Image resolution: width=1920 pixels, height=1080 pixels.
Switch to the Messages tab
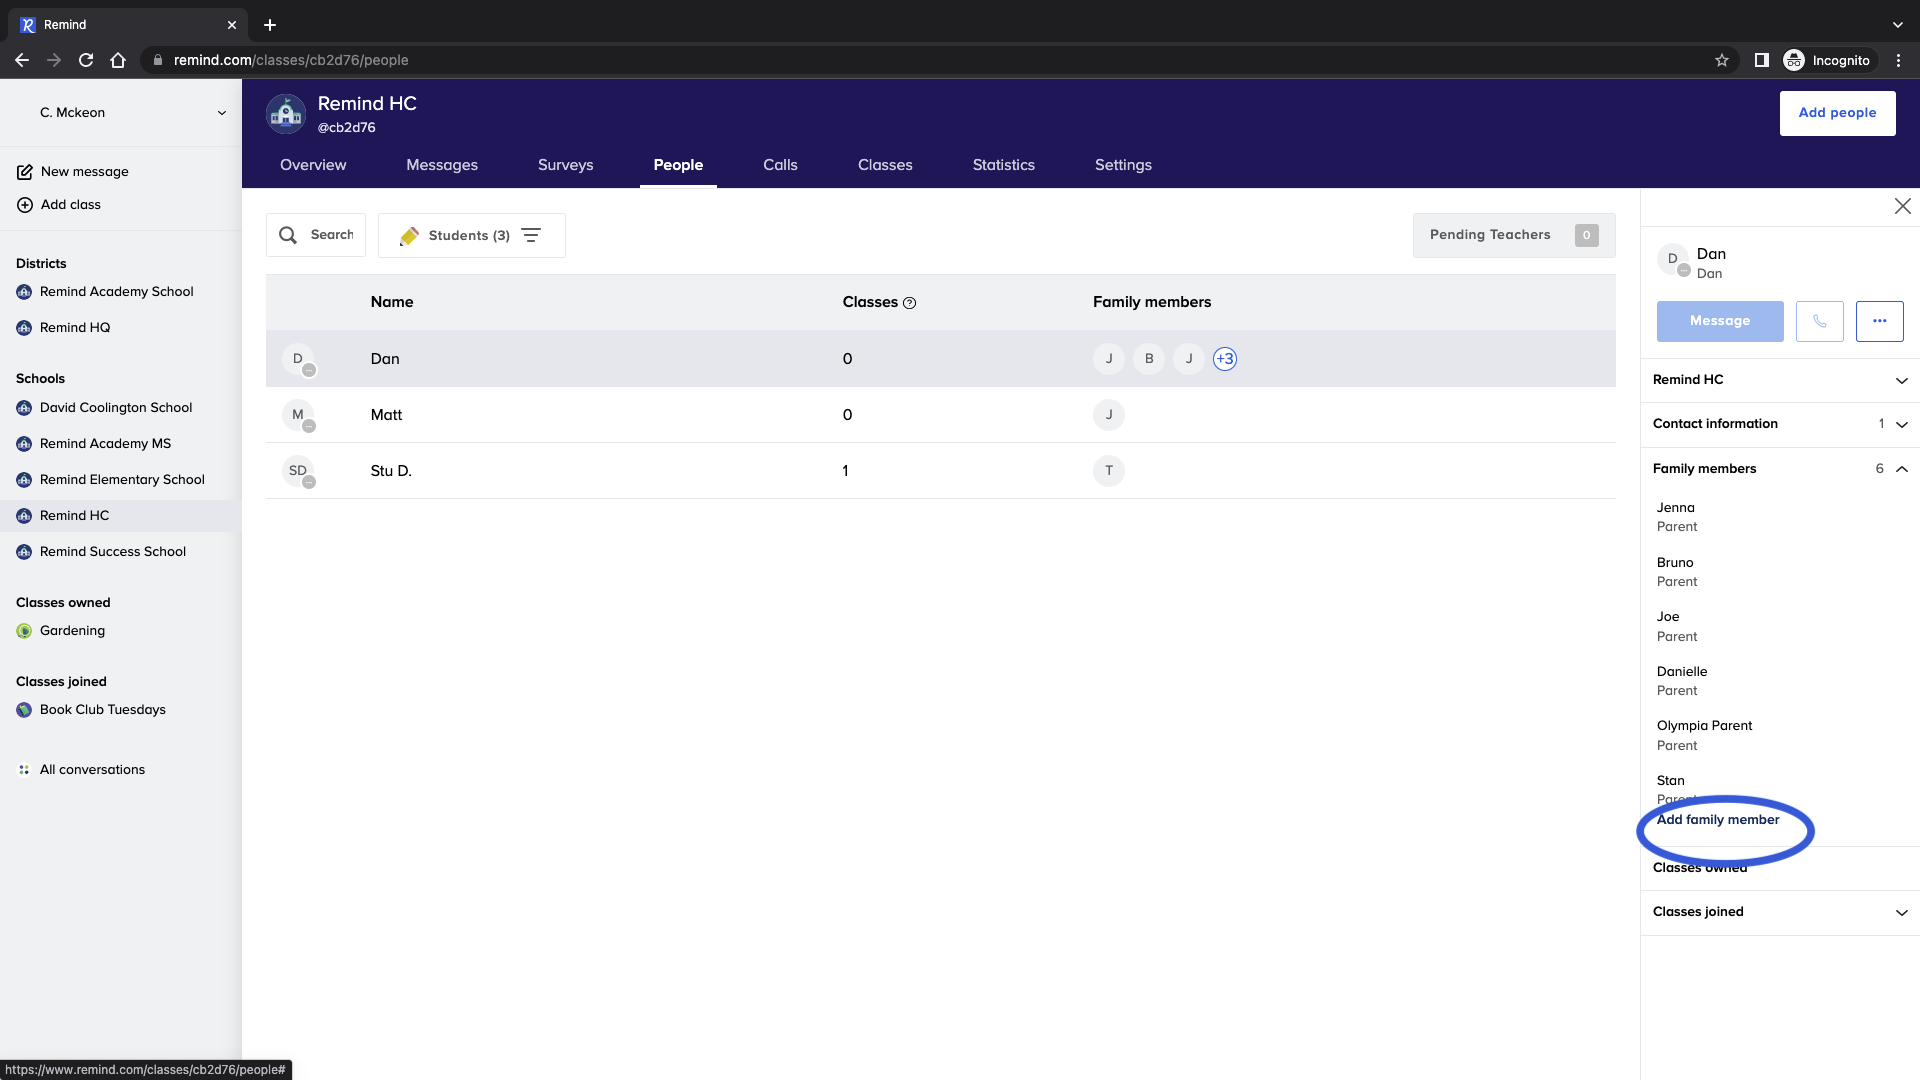coord(441,165)
